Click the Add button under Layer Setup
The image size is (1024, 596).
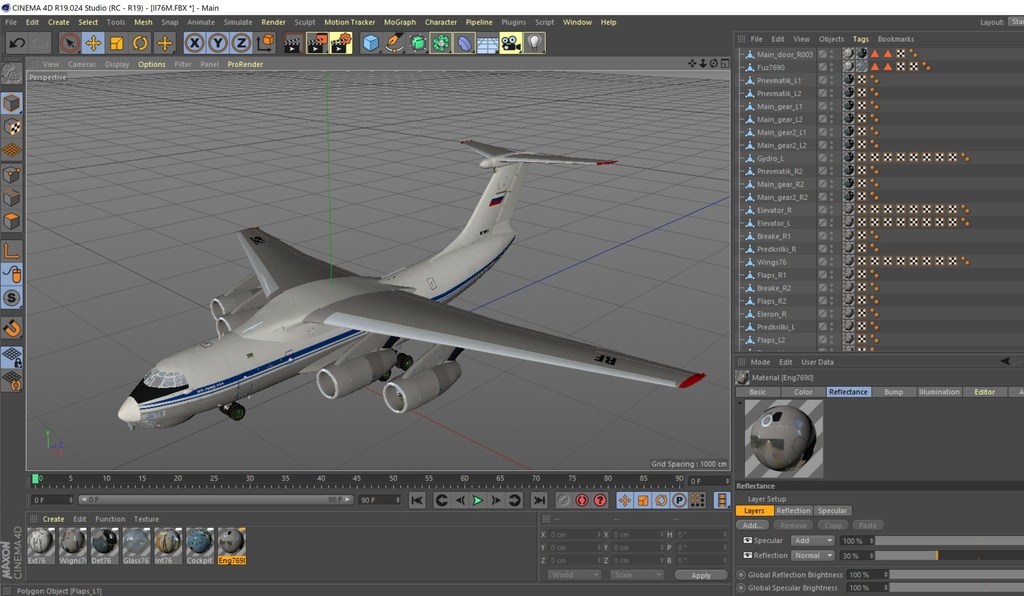click(x=752, y=525)
